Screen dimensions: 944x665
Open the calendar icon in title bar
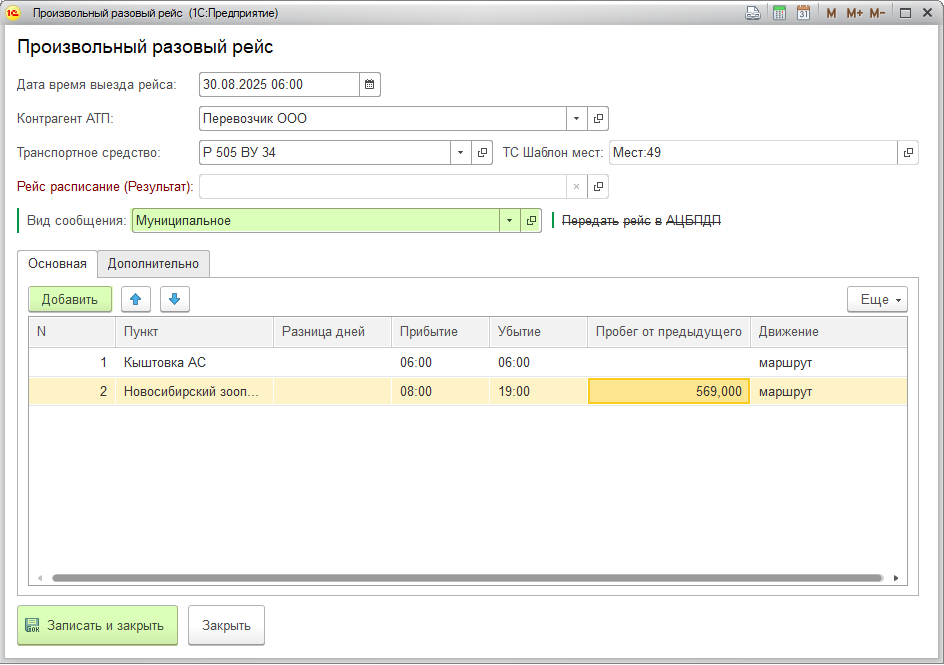[x=802, y=13]
